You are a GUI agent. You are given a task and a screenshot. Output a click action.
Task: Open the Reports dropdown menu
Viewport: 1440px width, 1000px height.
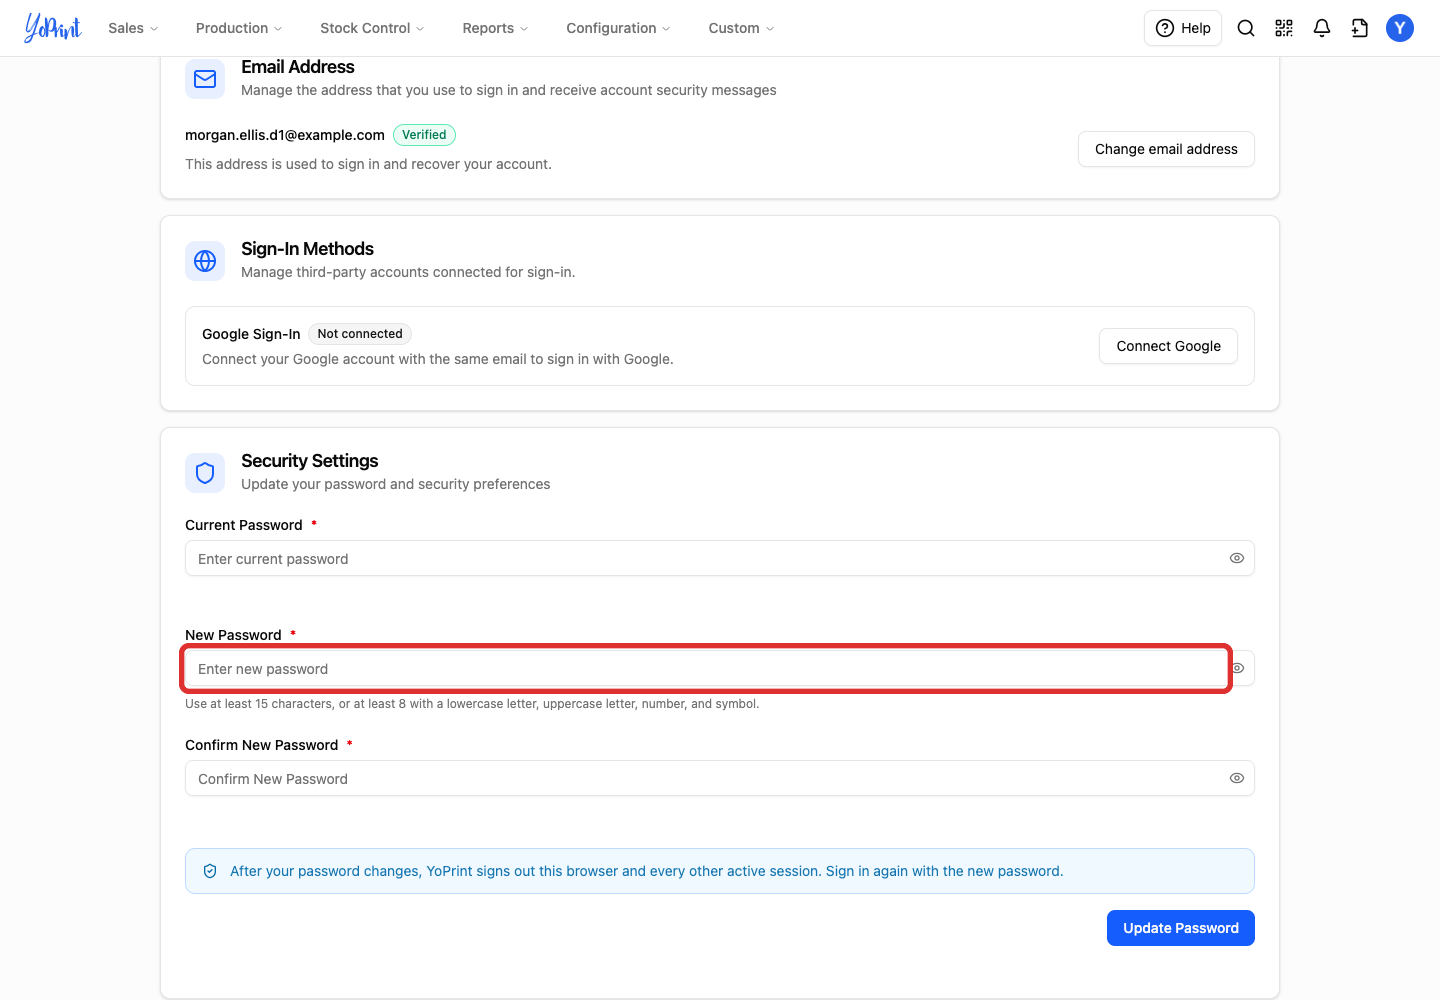[x=495, y=28]
